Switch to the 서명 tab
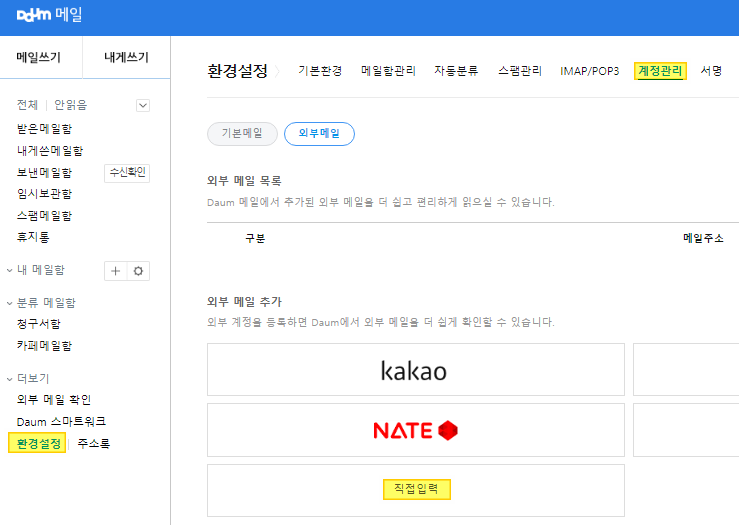 [711, 71]
